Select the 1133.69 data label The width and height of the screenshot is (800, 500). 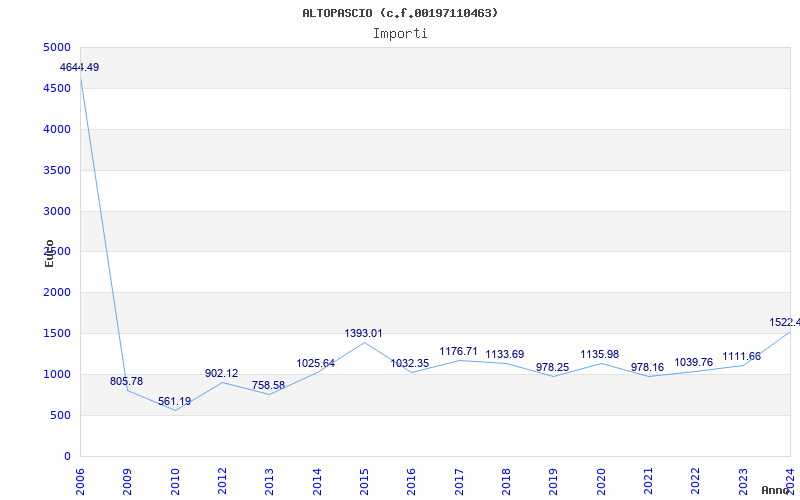point(505,354)
